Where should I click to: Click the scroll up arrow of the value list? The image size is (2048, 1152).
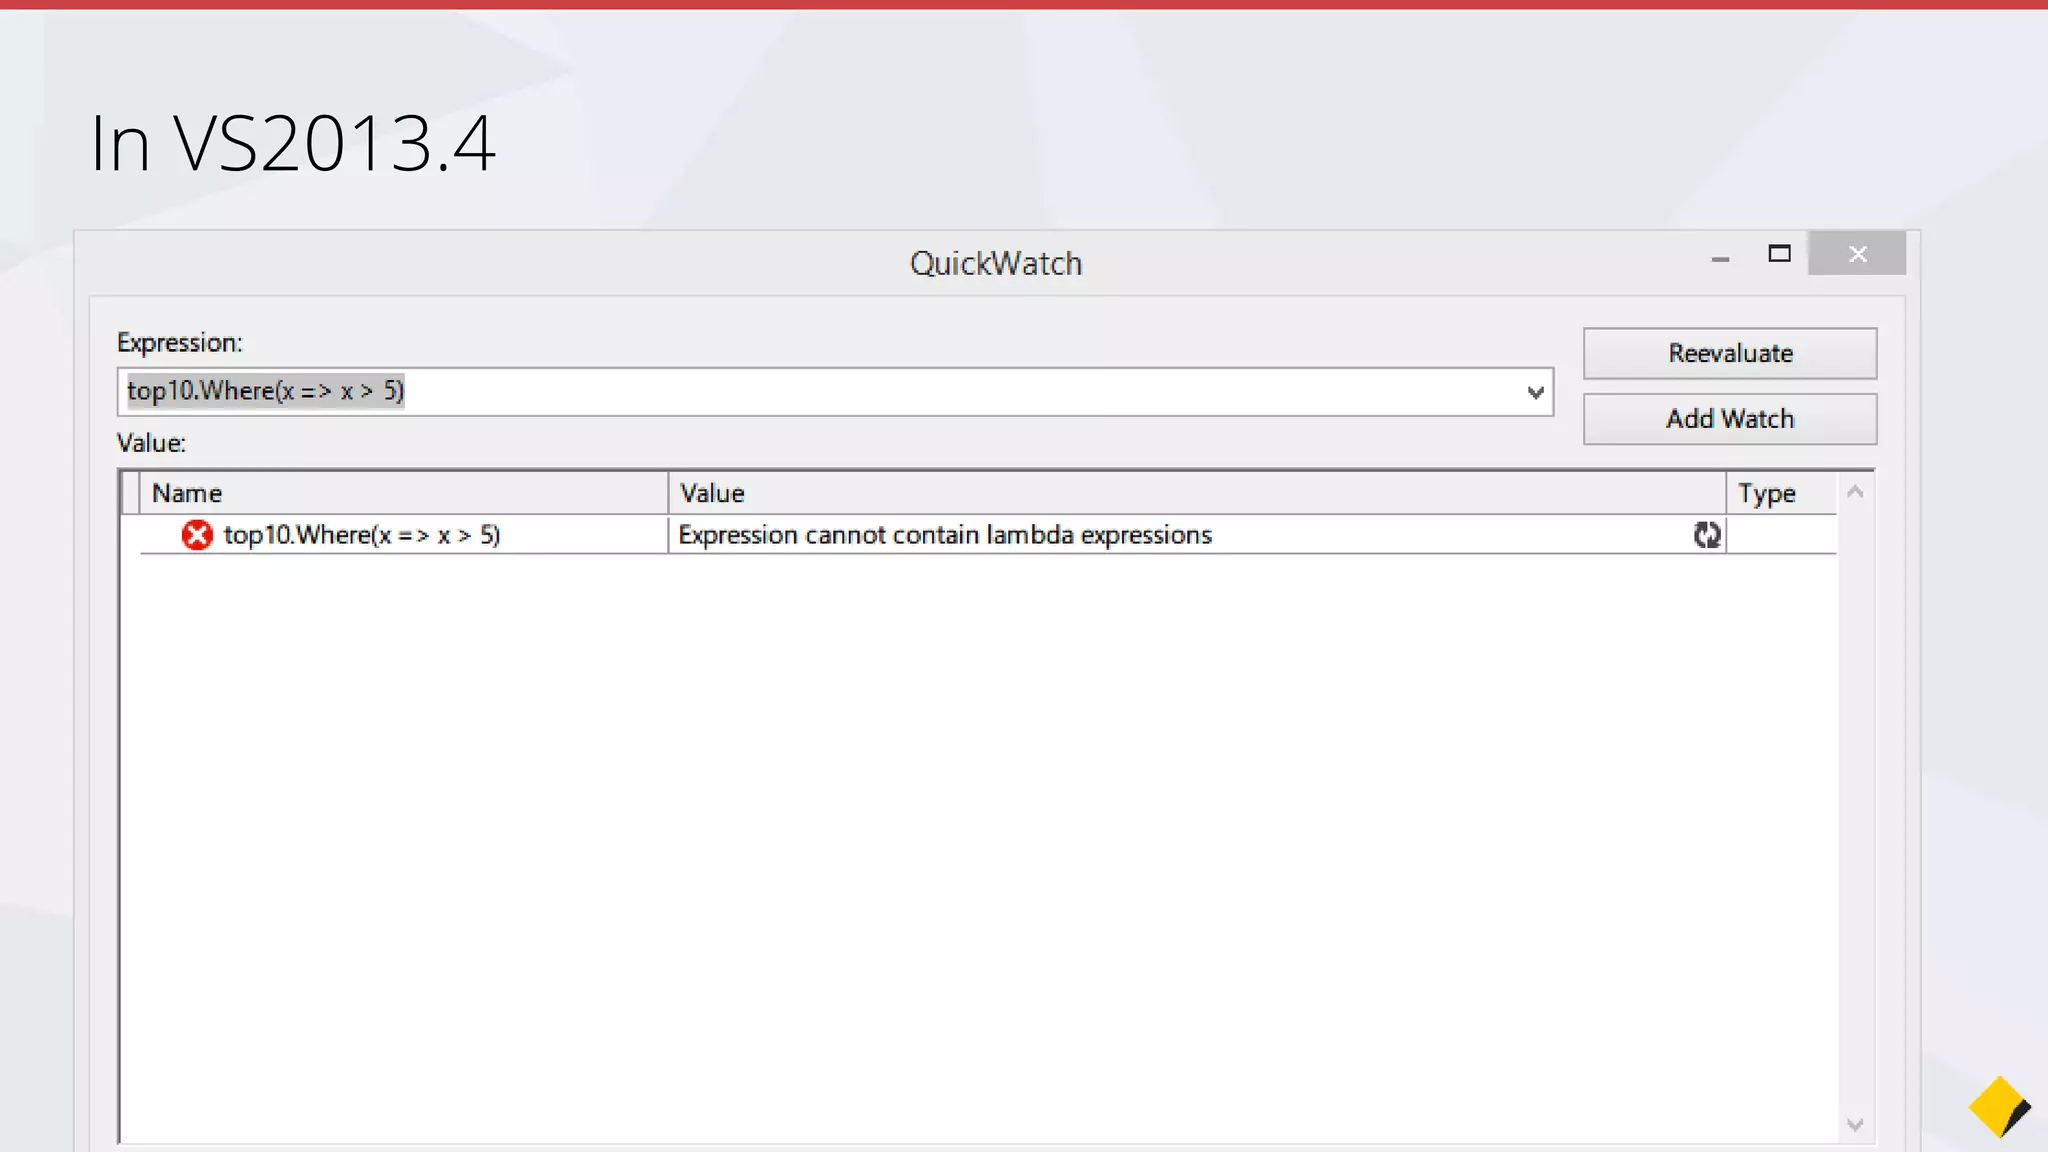(x=1855, y=492)
